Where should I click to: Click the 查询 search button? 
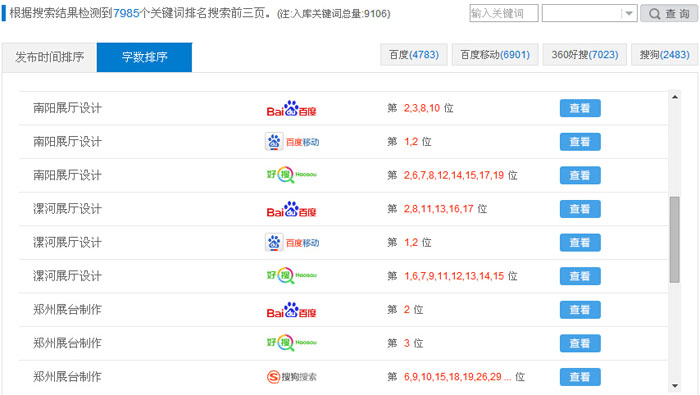pyautogui.click(x=669, y=14)
